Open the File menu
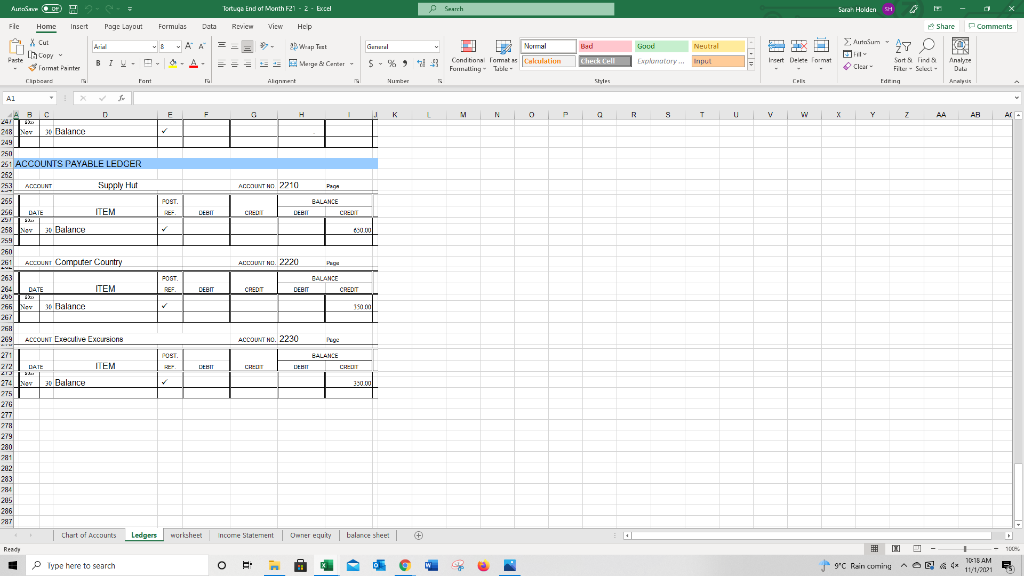 [14, 27]
